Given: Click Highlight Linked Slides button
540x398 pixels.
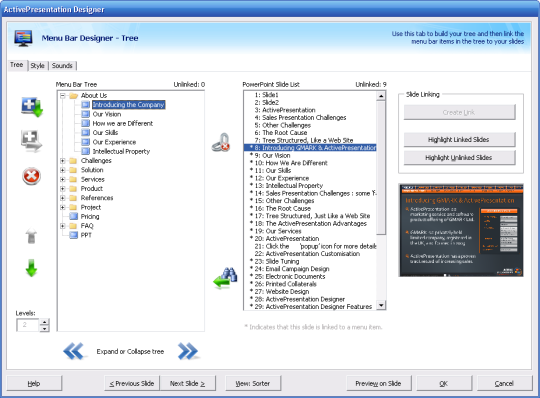Looking at the screenshot, I should tap(459, 139).
